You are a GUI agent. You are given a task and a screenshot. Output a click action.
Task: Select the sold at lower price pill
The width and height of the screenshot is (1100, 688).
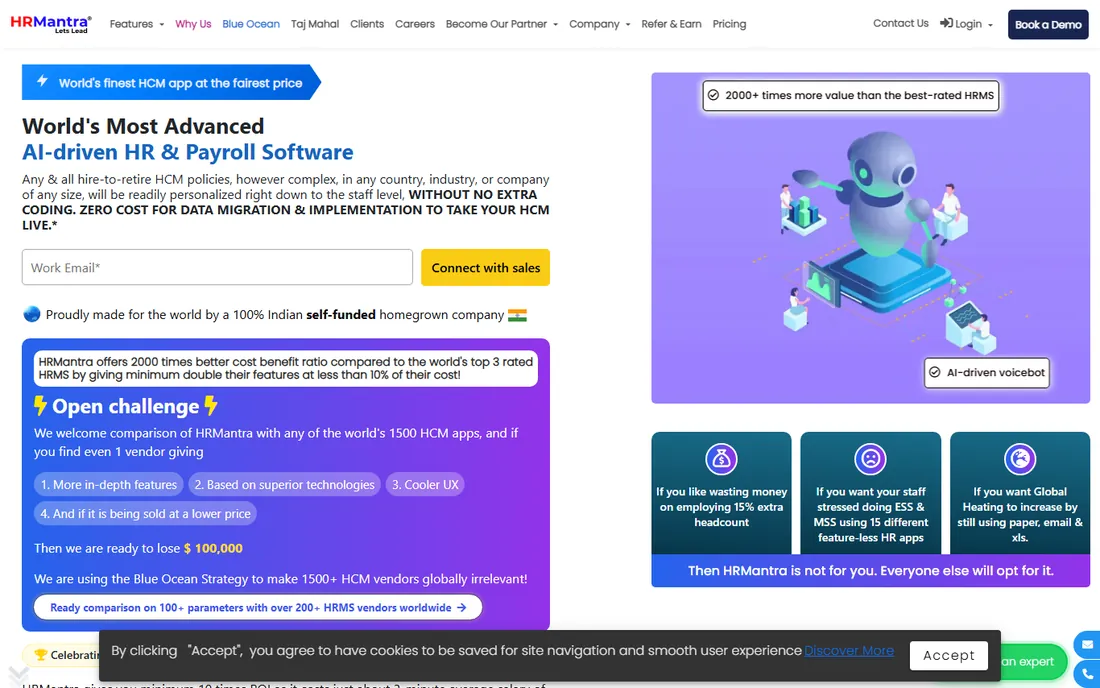[145, 513]
